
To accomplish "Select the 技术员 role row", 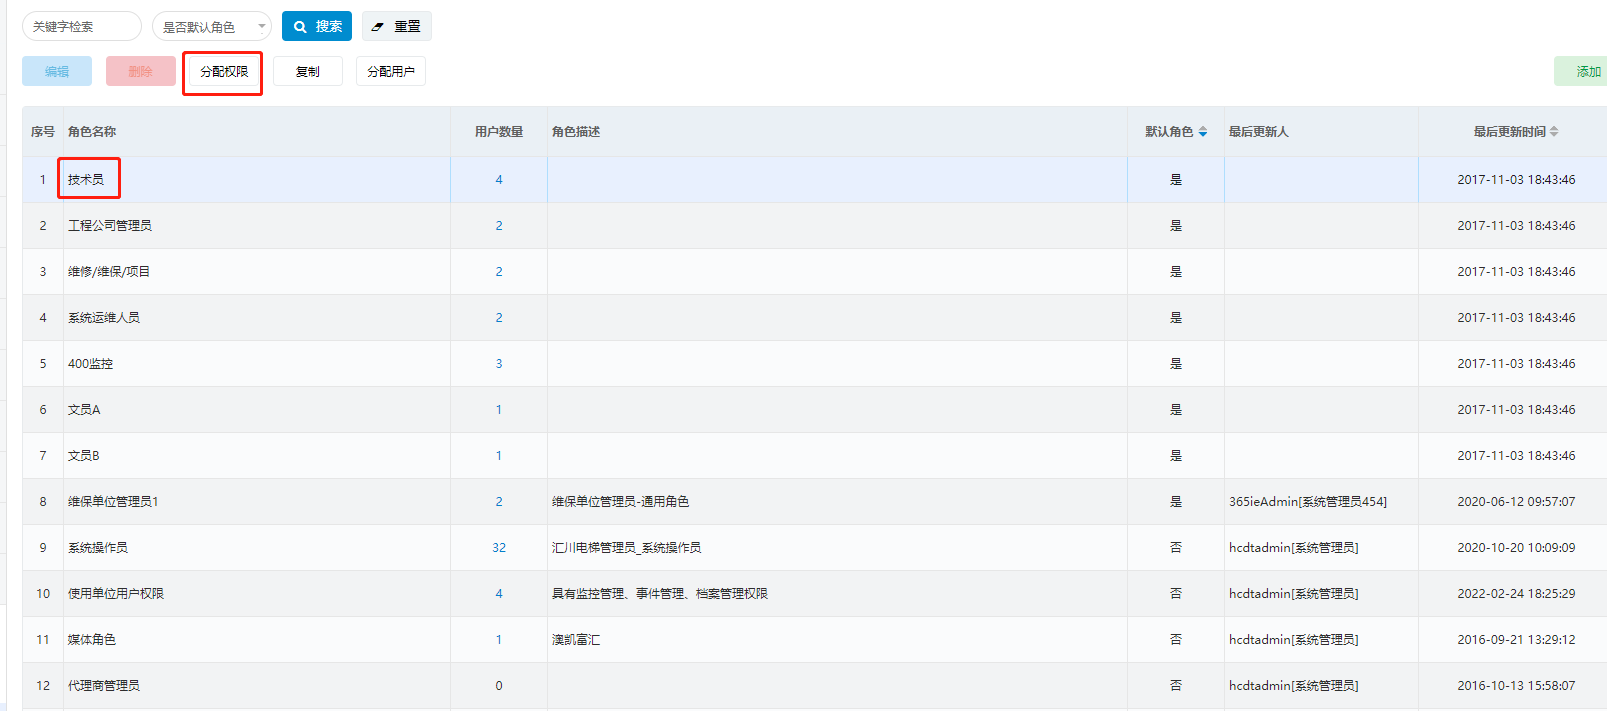I will pos(814,180).
